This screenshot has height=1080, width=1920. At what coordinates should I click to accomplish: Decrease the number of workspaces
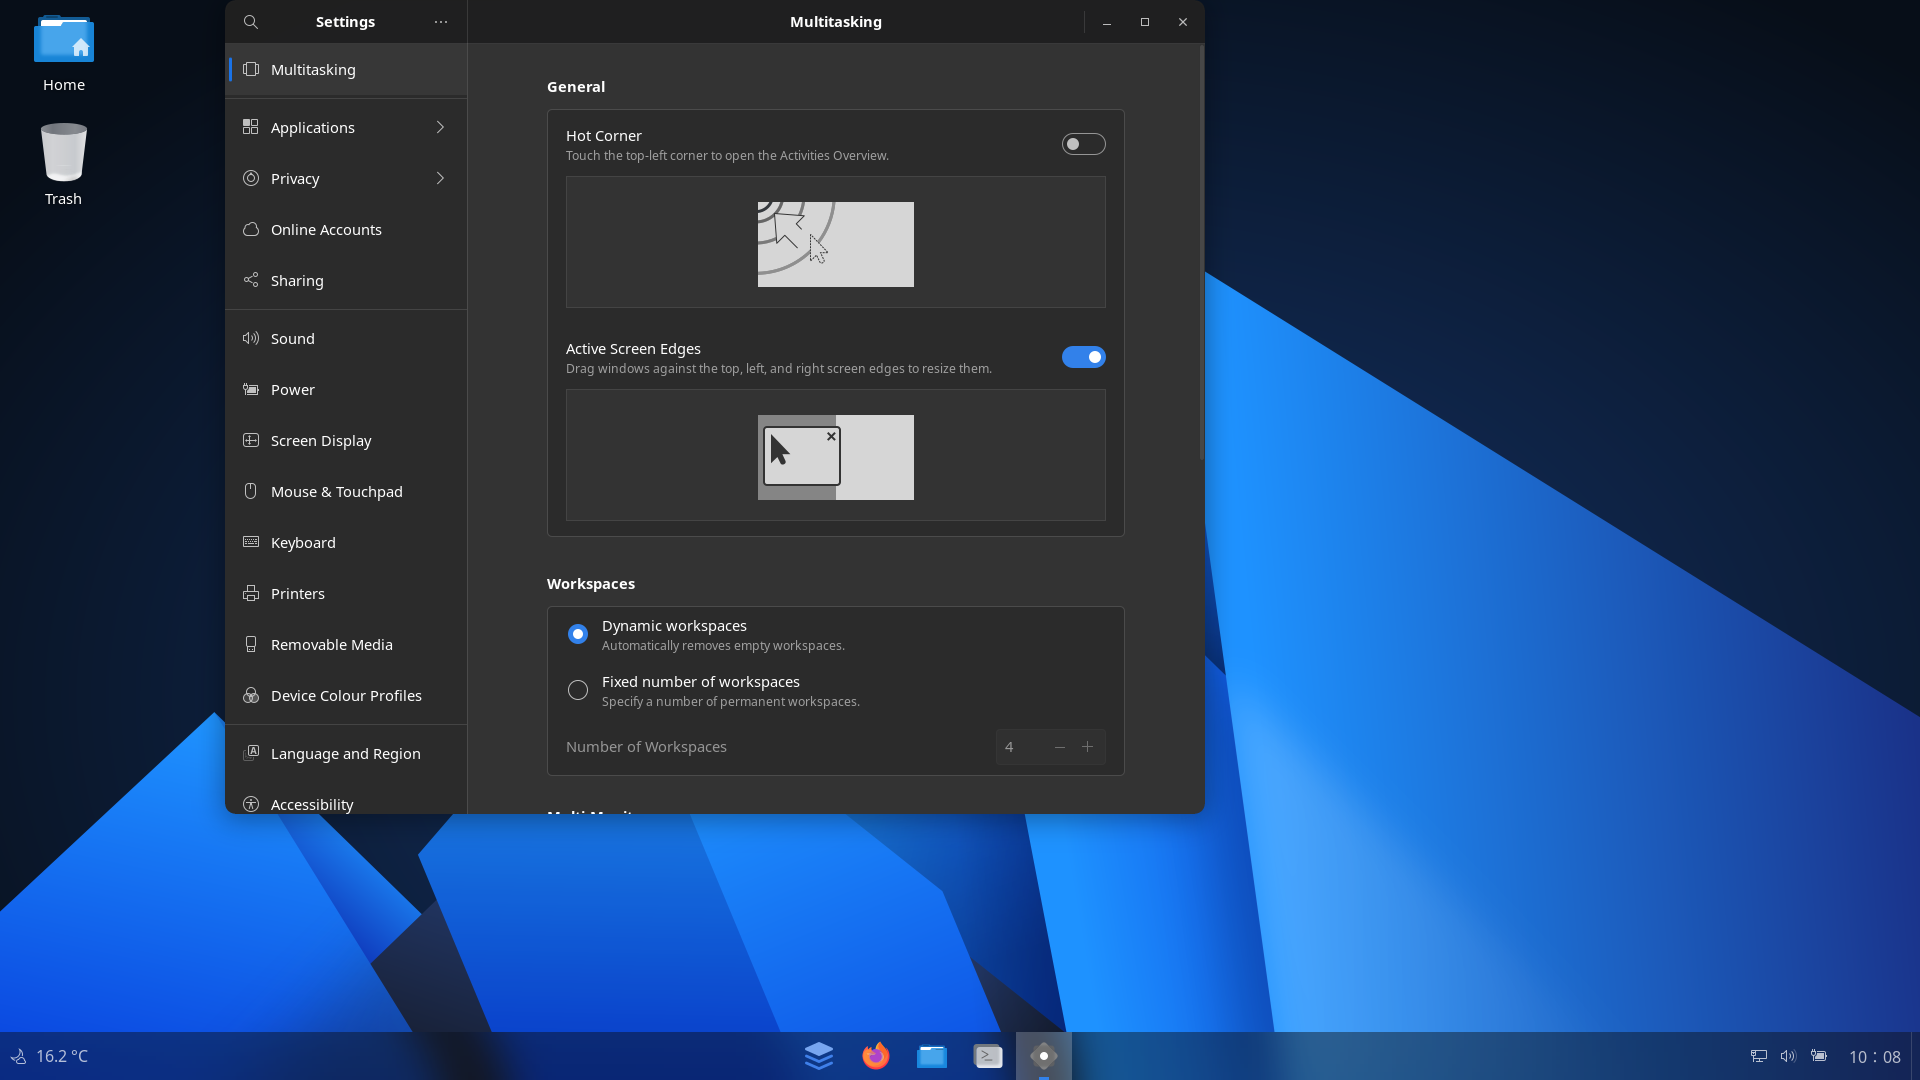point(1060,748)
